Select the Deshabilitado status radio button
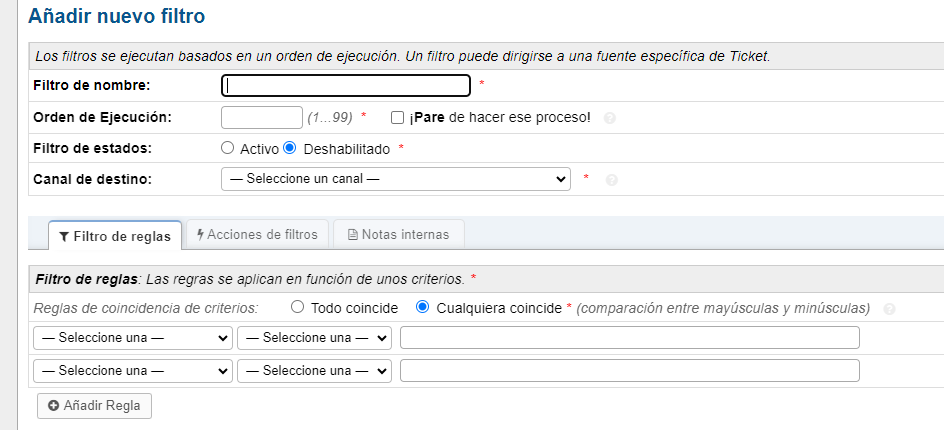 (290, 148)
